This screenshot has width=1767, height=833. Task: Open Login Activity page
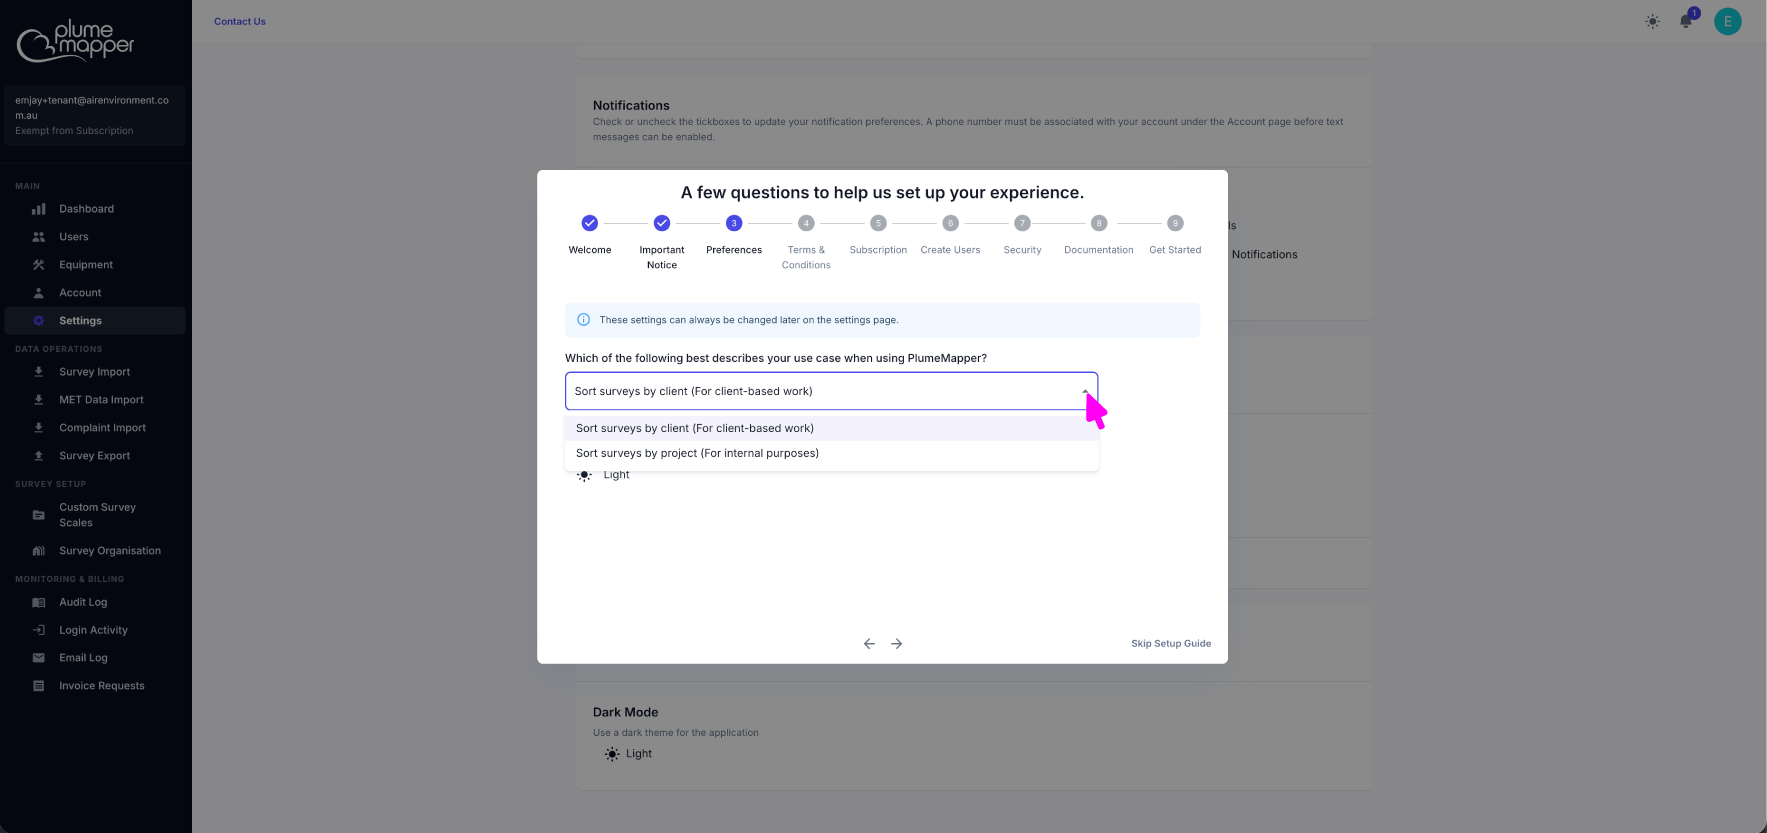point(95,630)
